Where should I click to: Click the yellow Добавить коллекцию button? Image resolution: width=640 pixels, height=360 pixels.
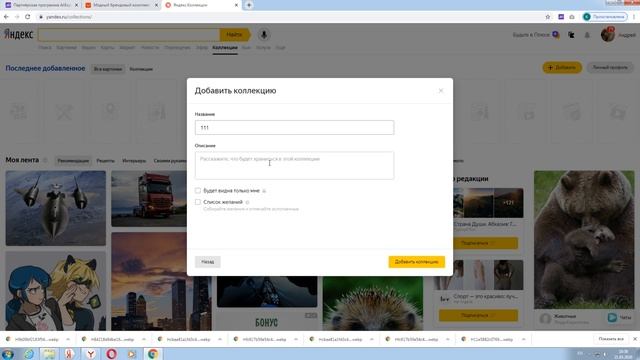(x=416, y=262)
